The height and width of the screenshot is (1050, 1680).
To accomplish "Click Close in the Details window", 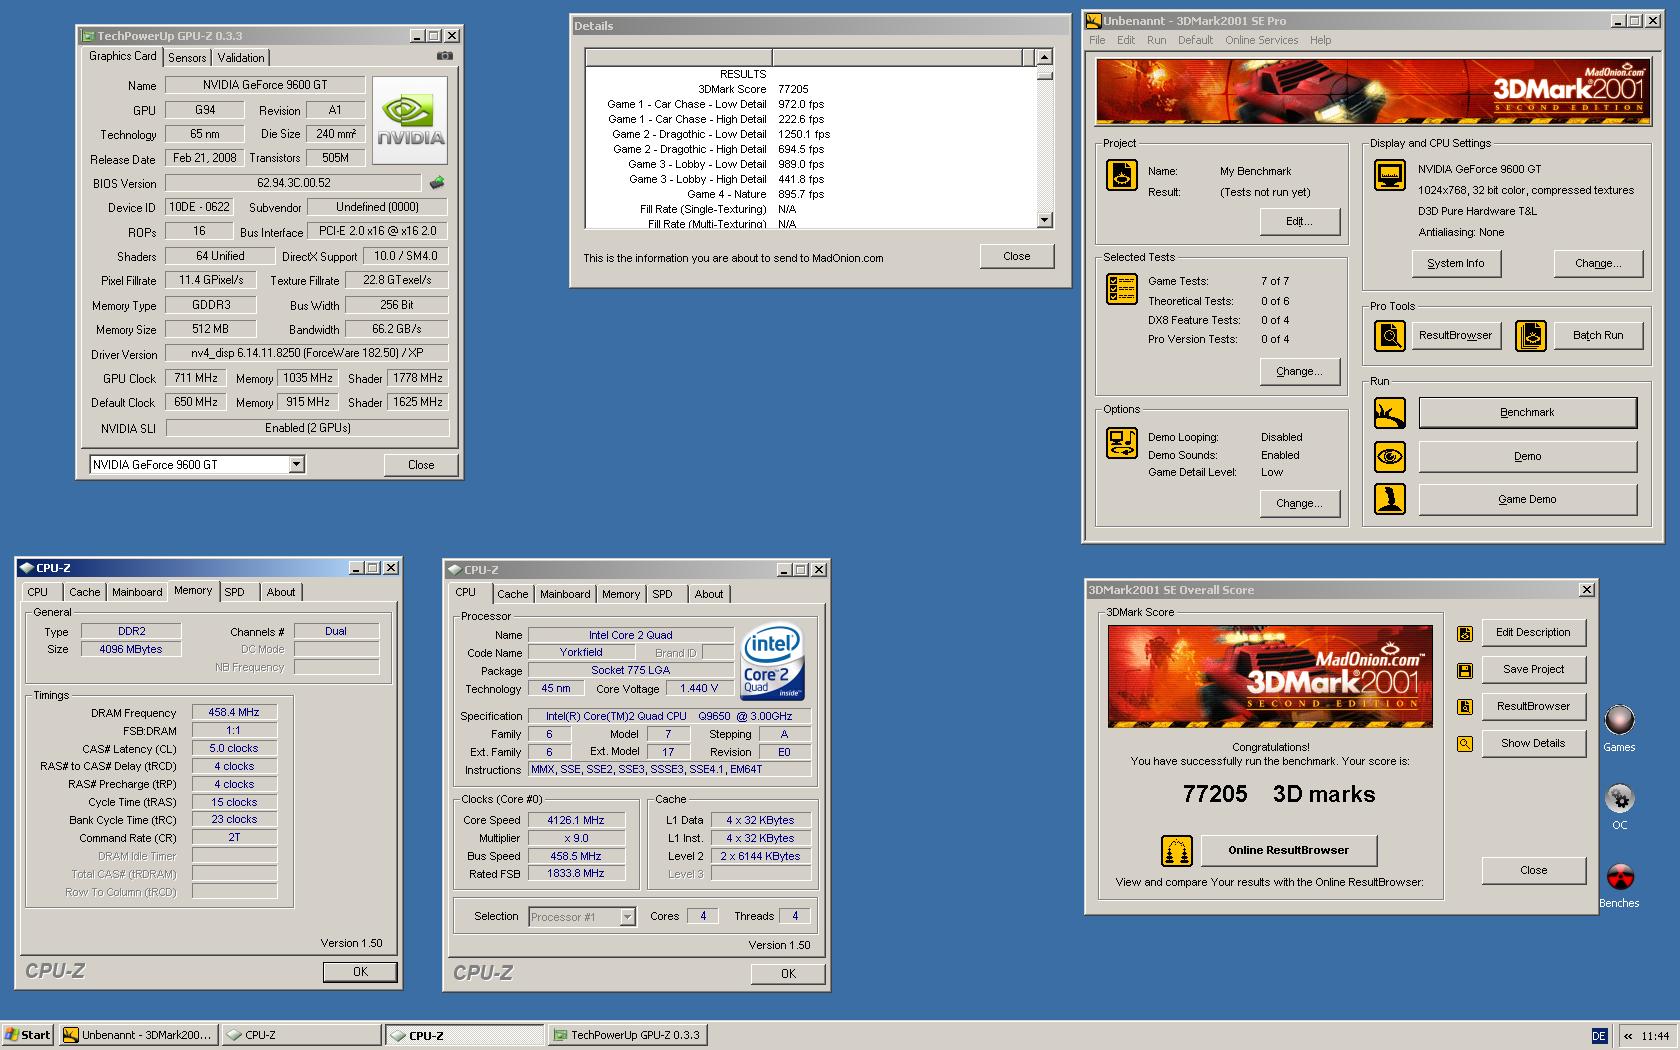I will coord(1016,256).
